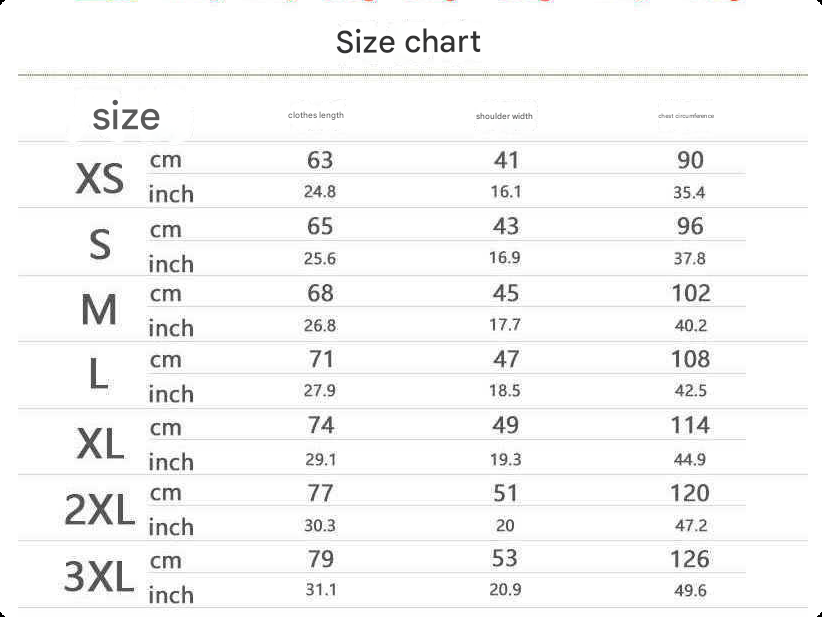Viewport: 822px width, 617px height.
Task: Select the "shoulder width" column header
Action: point(504,116)
